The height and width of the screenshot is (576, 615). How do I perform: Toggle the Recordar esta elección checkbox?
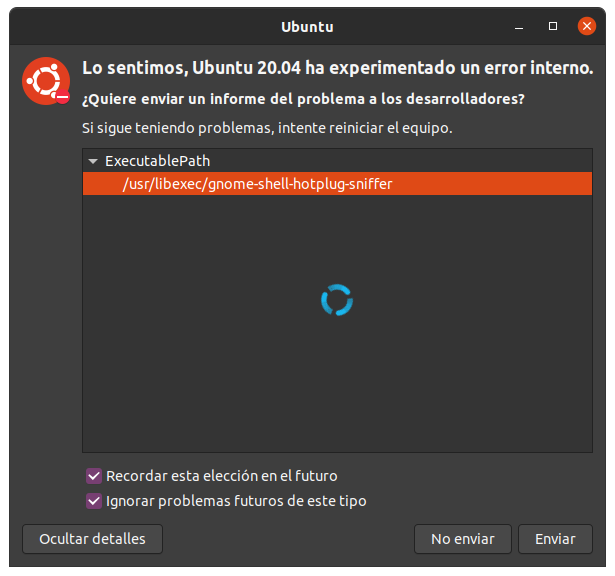pyautogui.click(x=94, y=476)
